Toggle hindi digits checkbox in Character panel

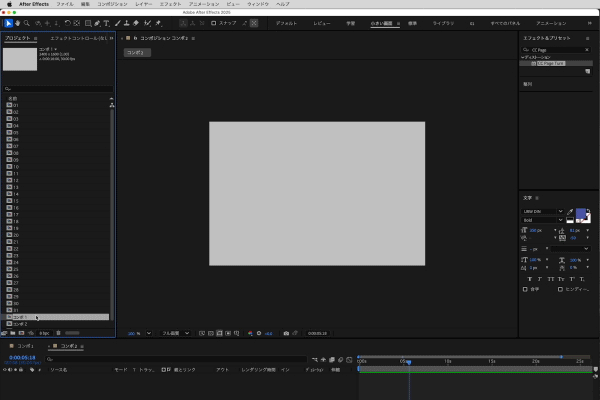click(560, 289)
